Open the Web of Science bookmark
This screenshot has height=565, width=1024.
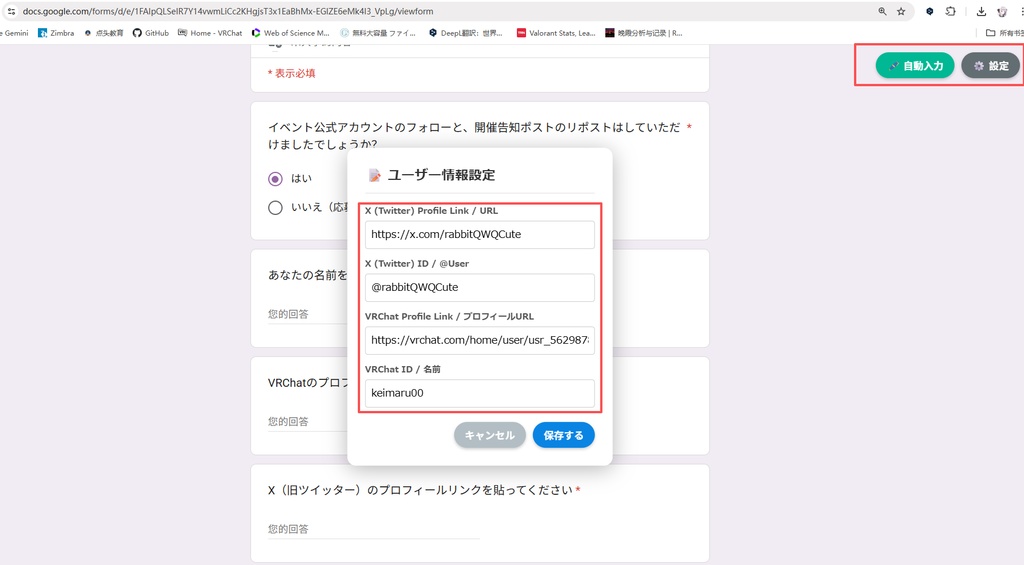[x=291, y=33]
